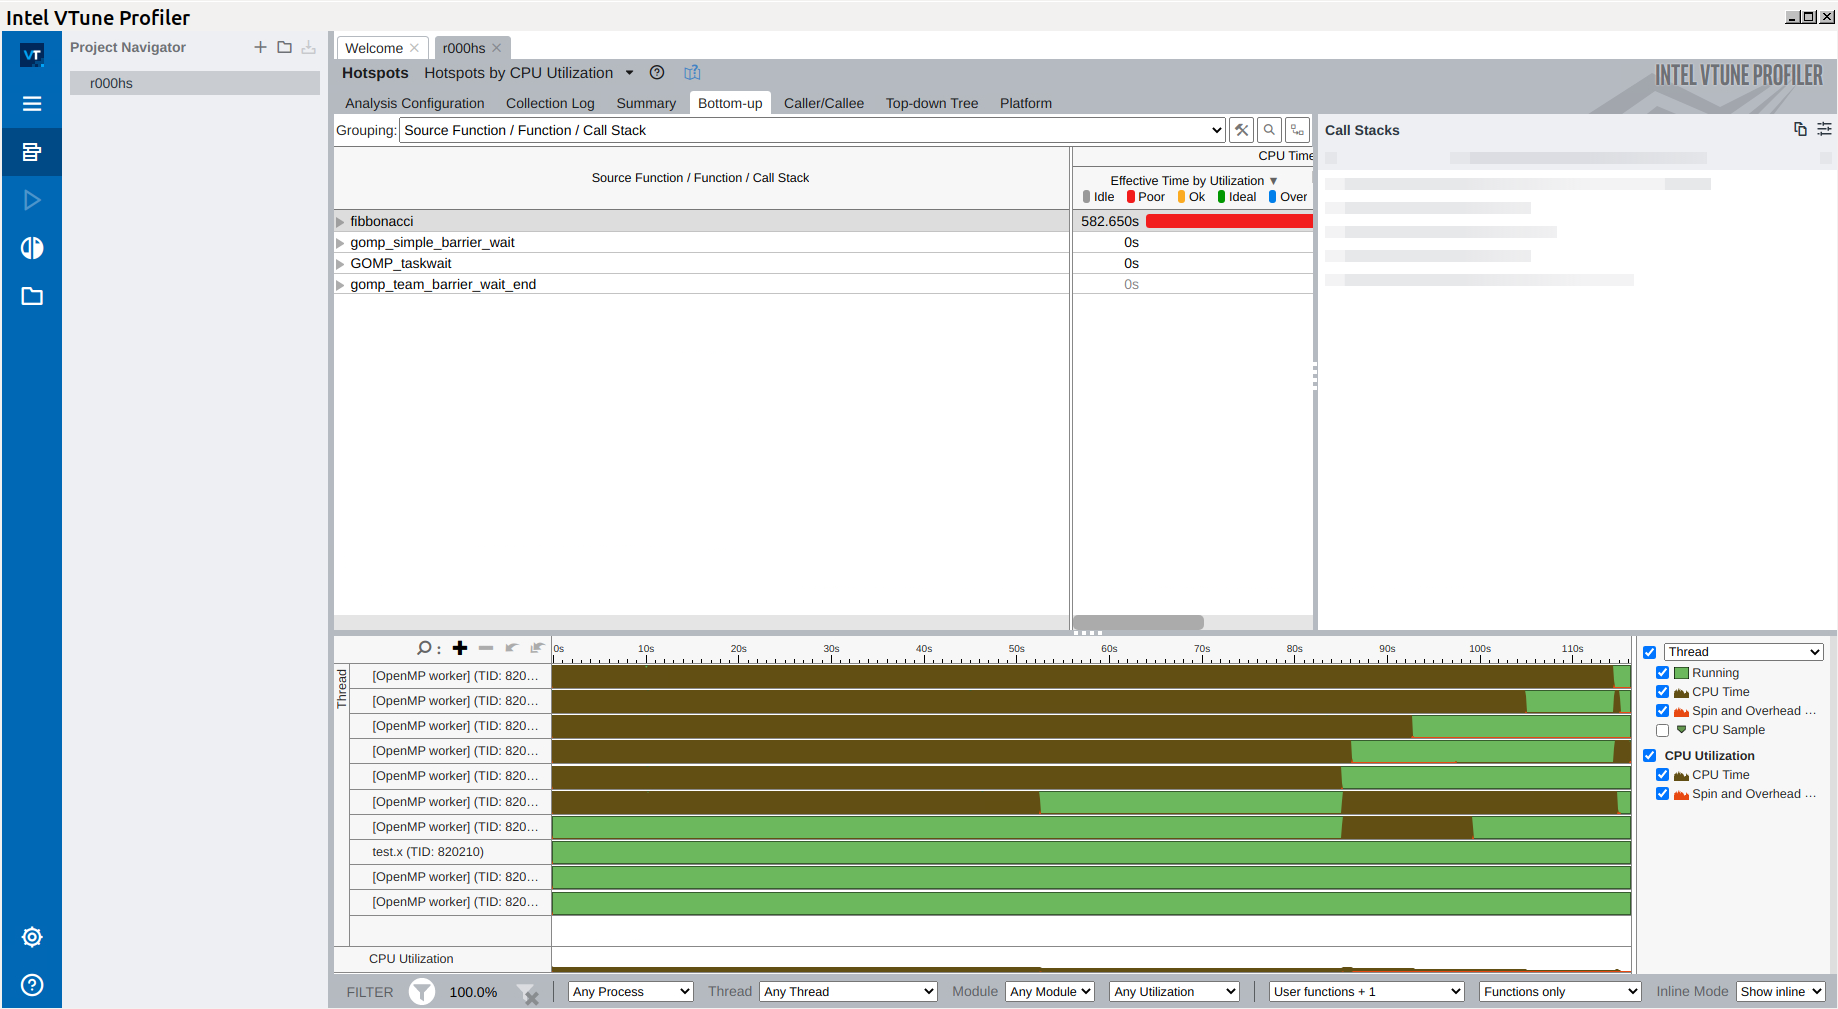Click the hamburger menu icon in sidebar
This screenshot has width=1838, height=1009.
(32, 104)
